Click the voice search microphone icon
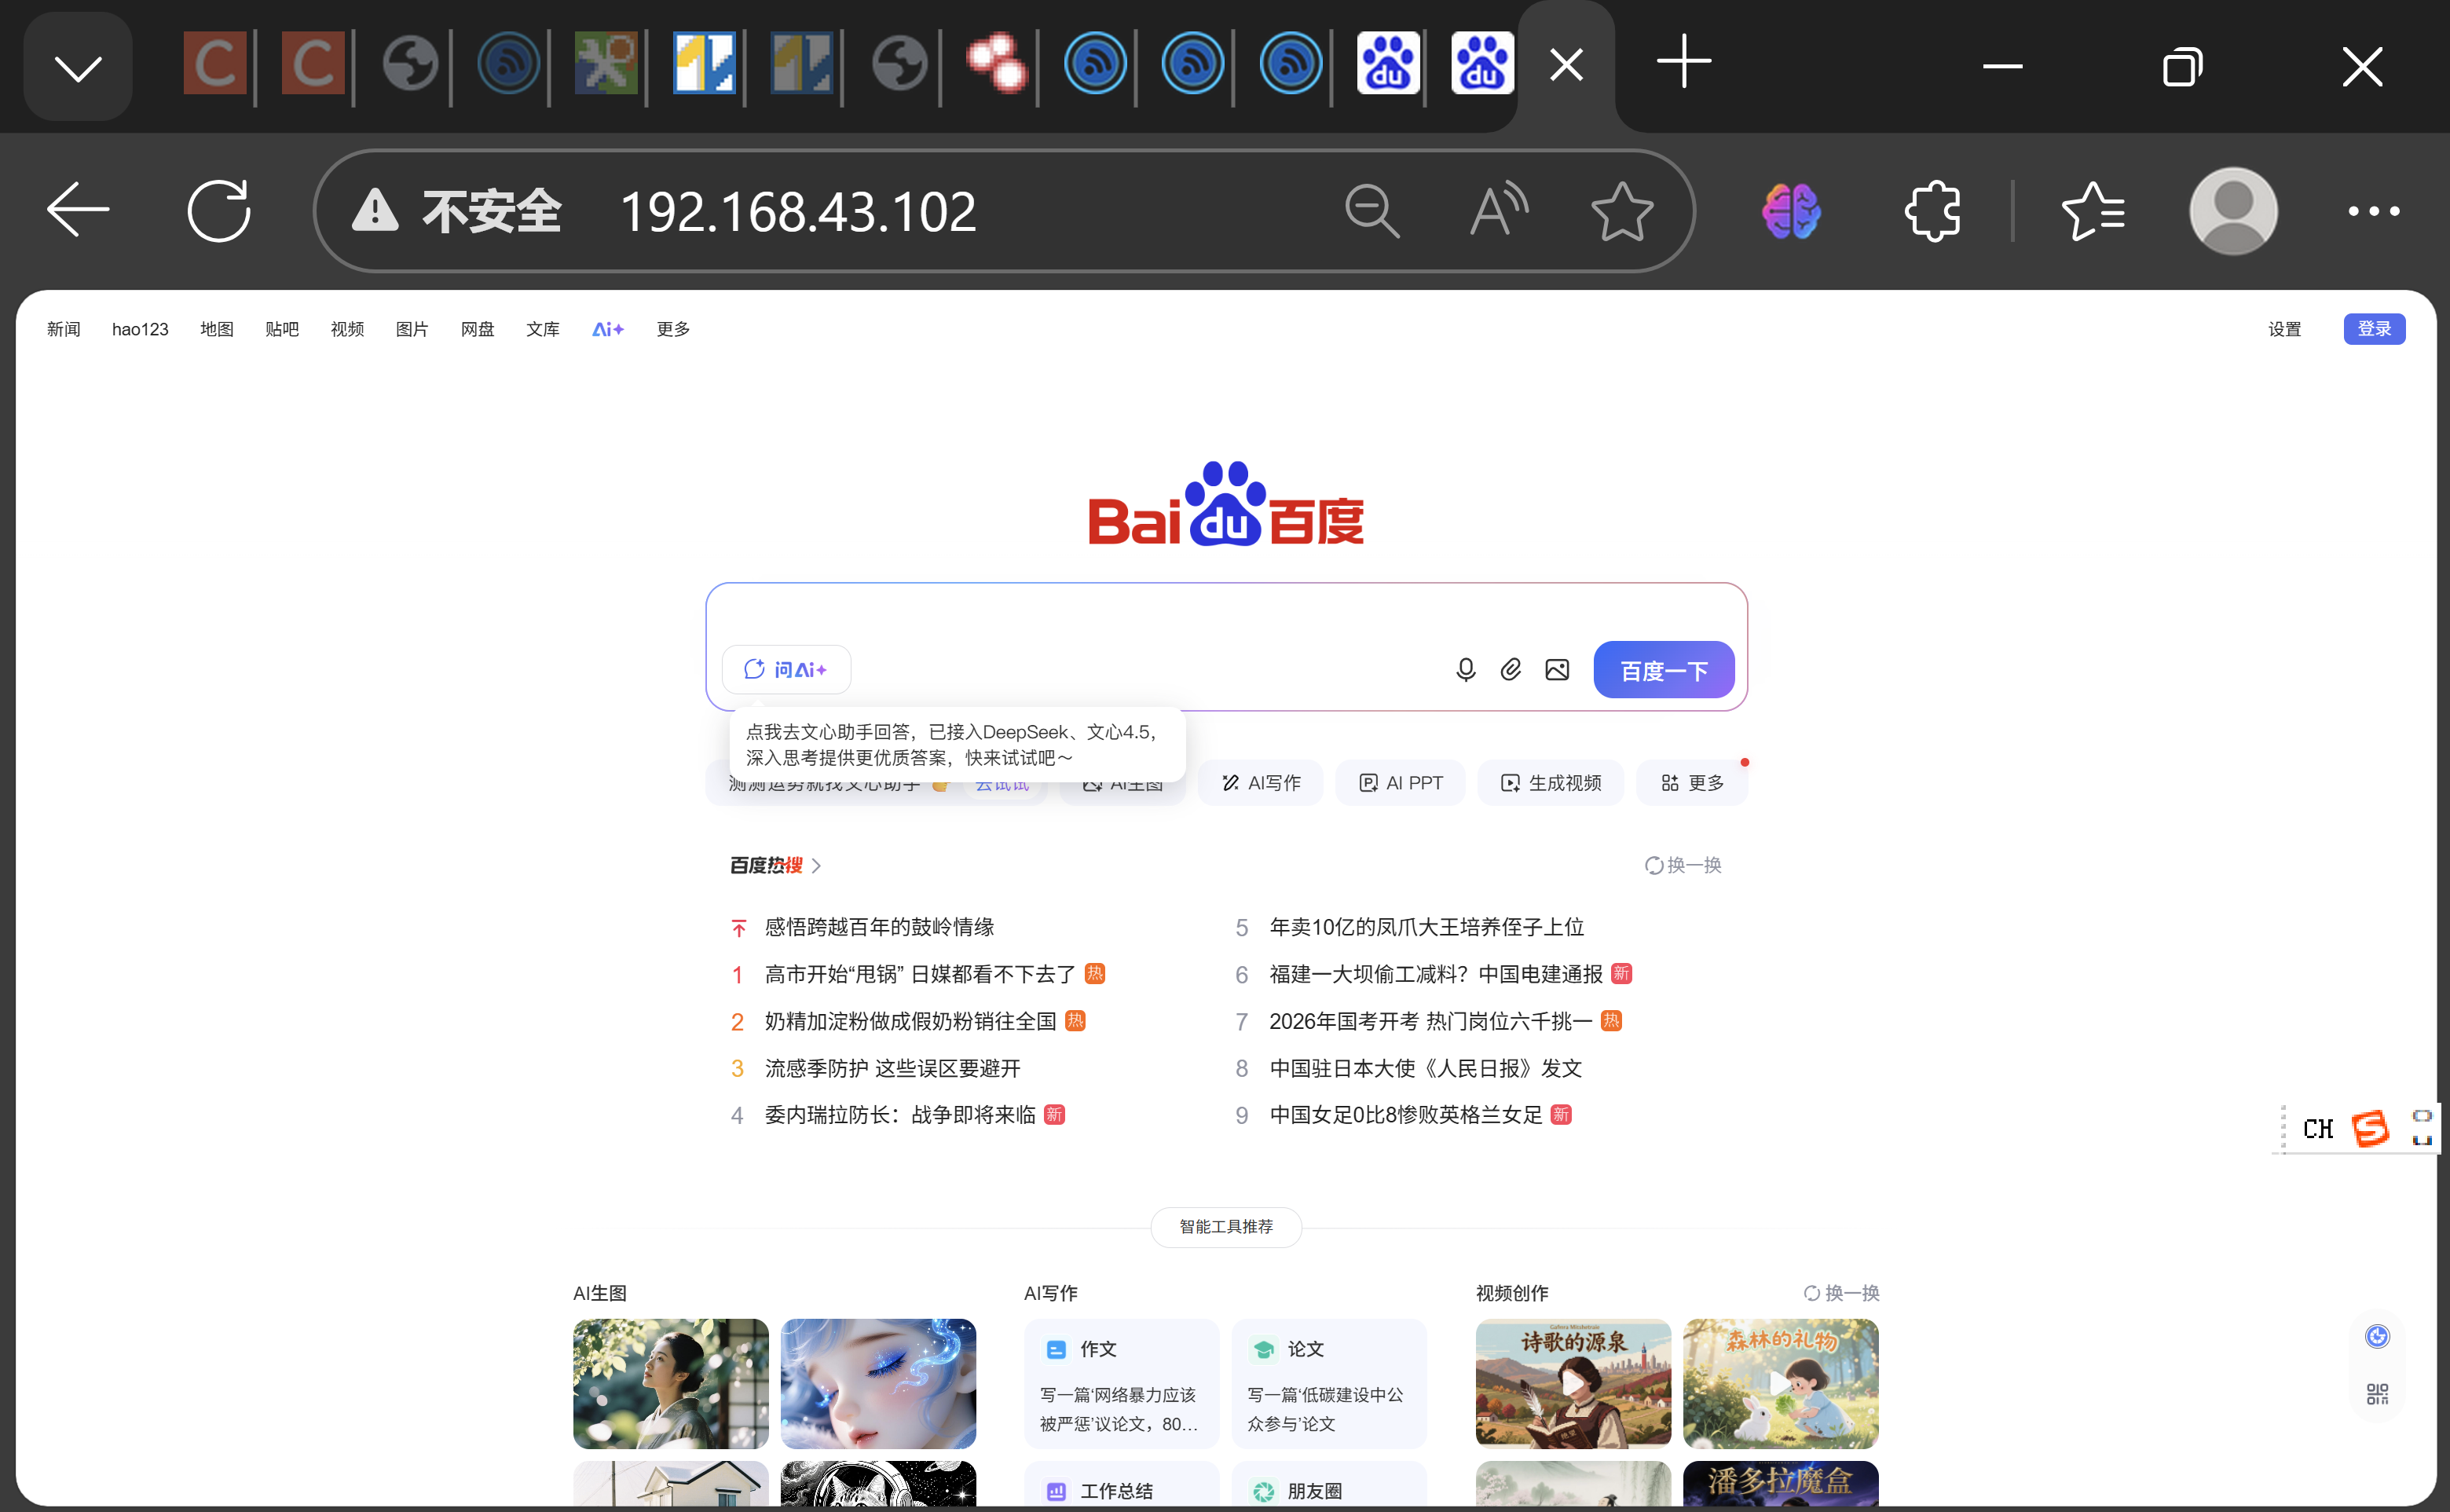This screenshot has width=2450, height=1512. point(1465,670)
